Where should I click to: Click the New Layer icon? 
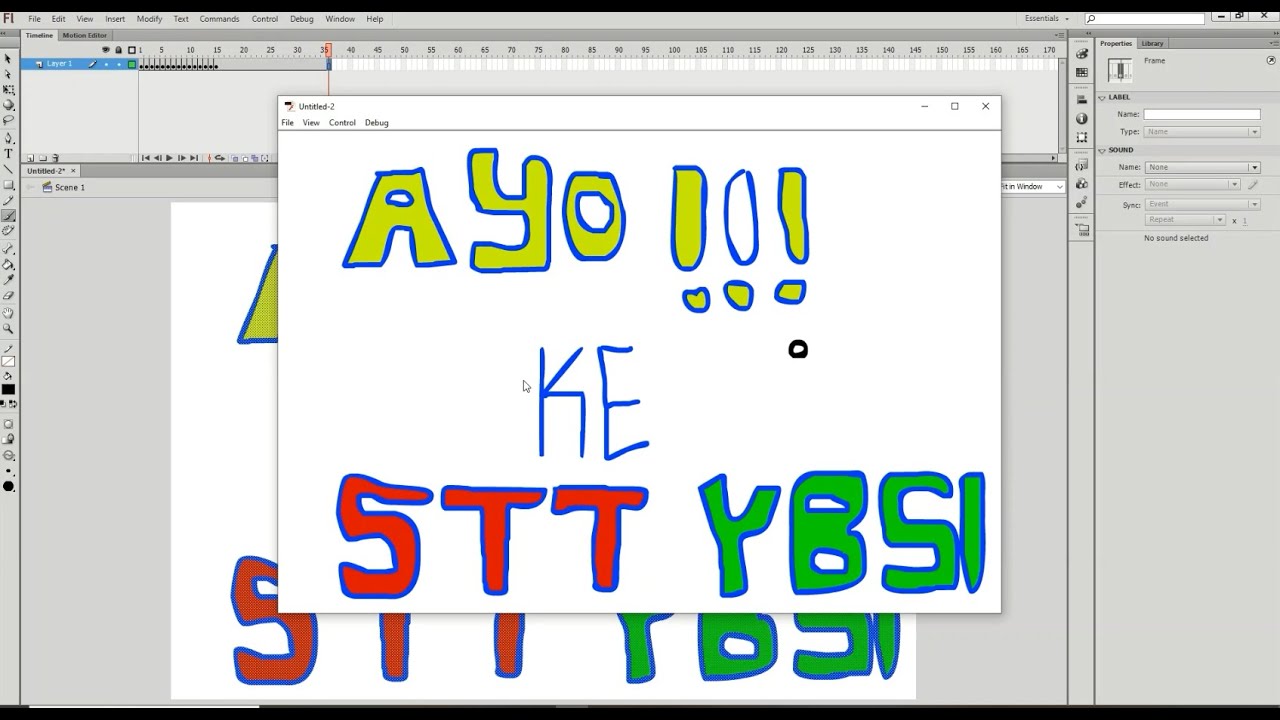[30, 158]
